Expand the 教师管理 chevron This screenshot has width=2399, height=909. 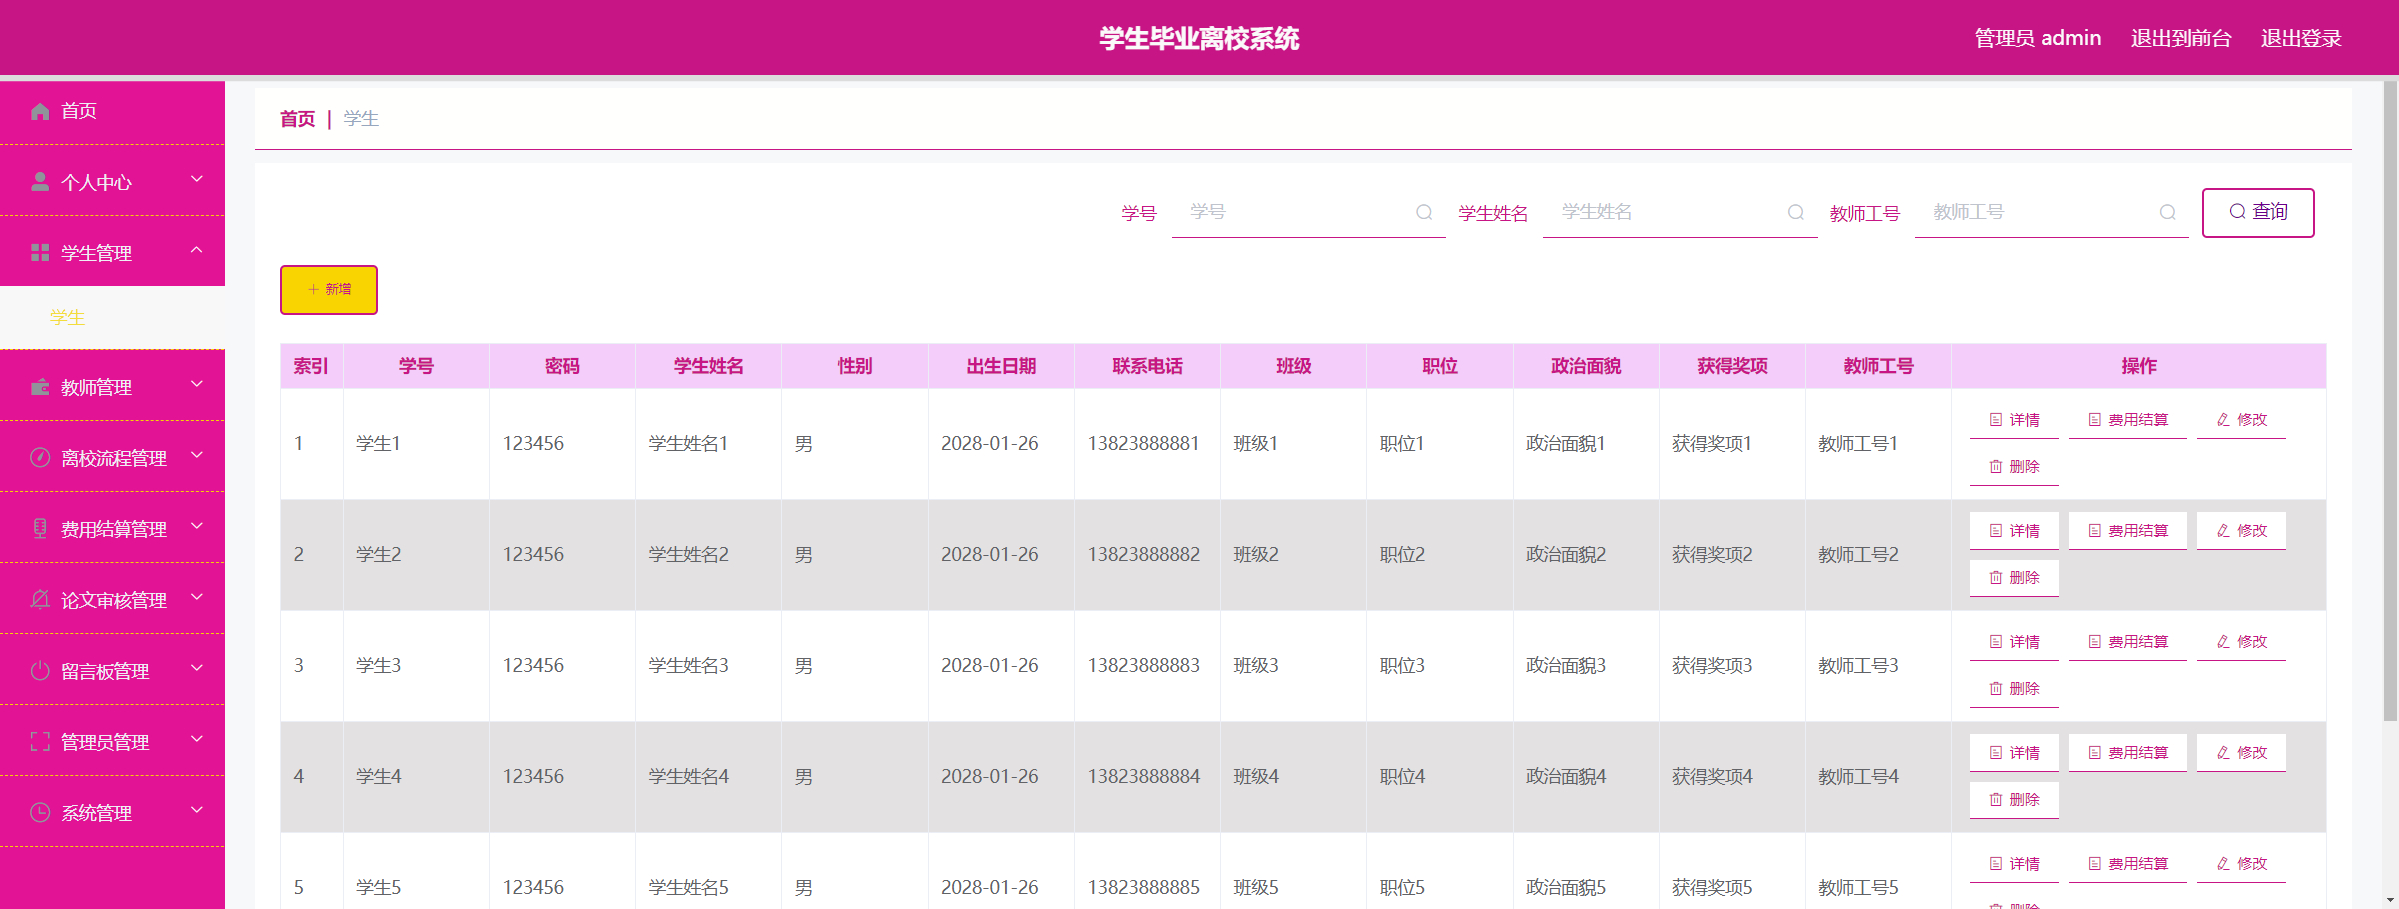[x=197, y=384]
